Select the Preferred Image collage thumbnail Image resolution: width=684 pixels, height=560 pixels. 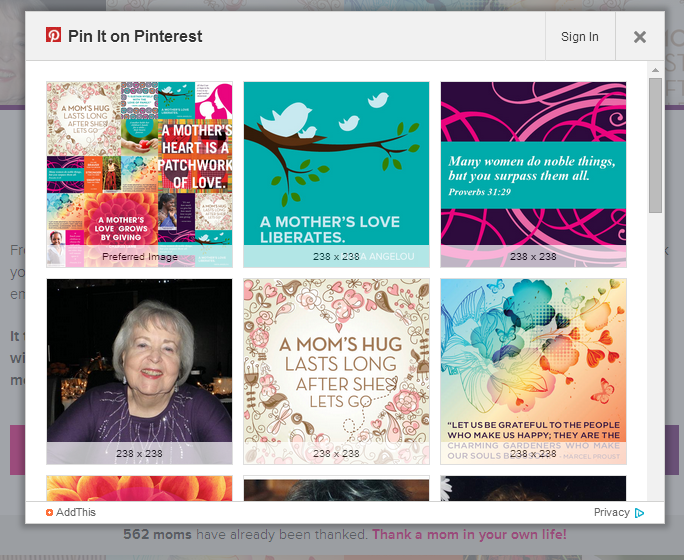click(x=140, y=174)
